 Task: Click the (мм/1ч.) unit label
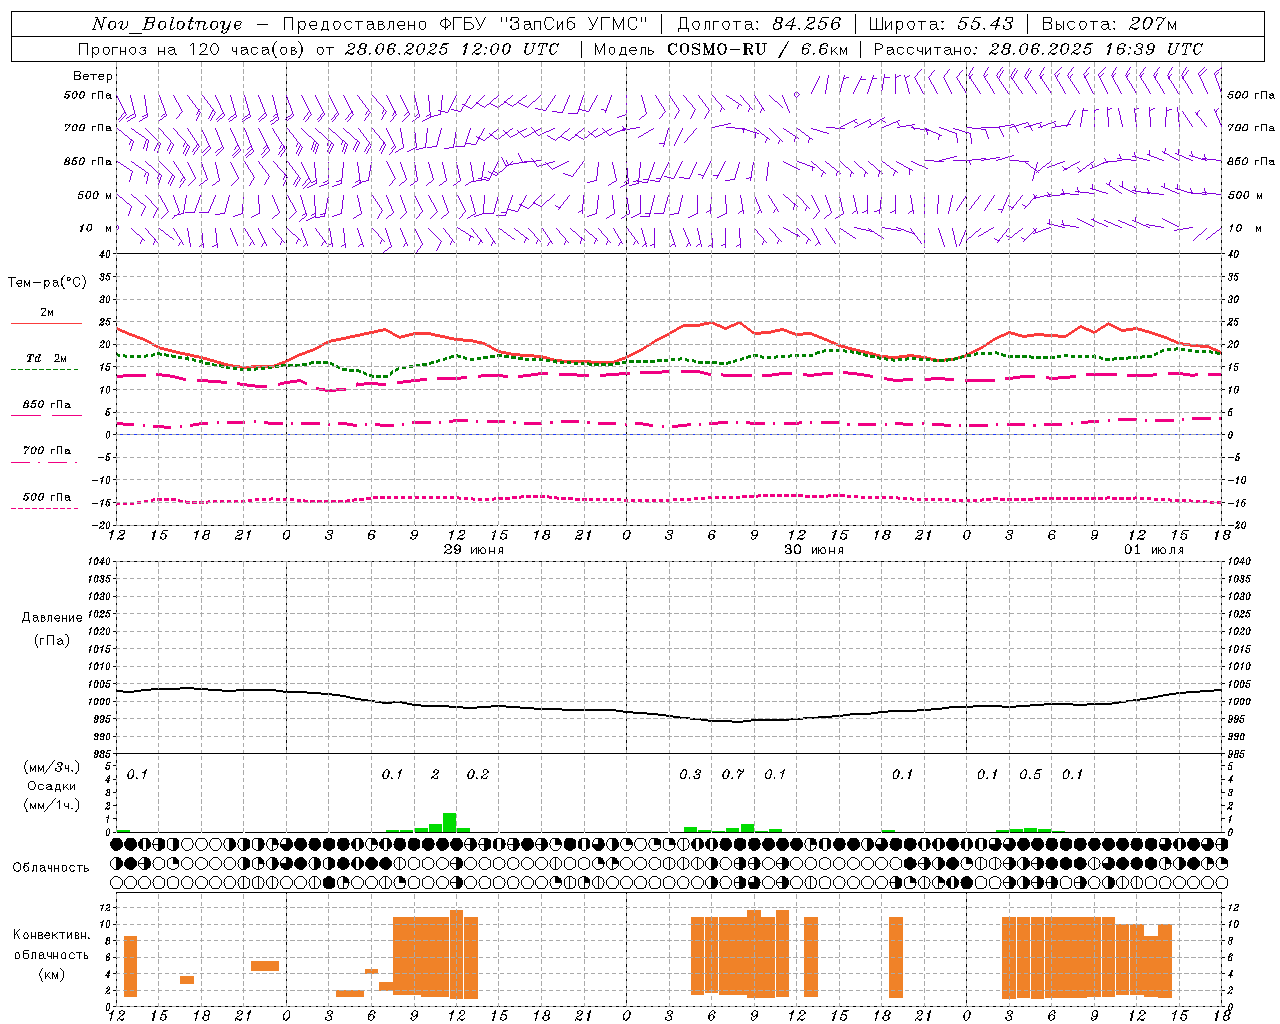pos(52,805)
